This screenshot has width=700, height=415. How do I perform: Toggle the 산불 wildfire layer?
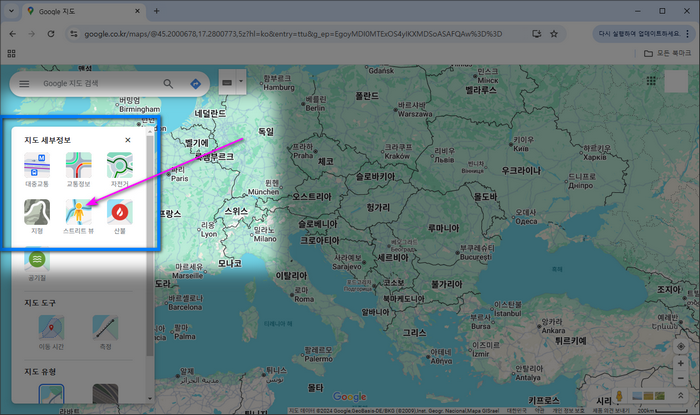[120, 217]
